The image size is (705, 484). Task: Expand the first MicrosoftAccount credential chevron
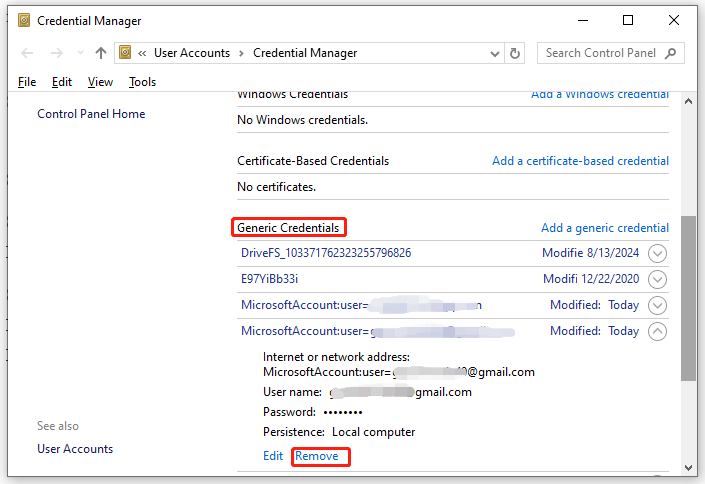coord(657,305)
